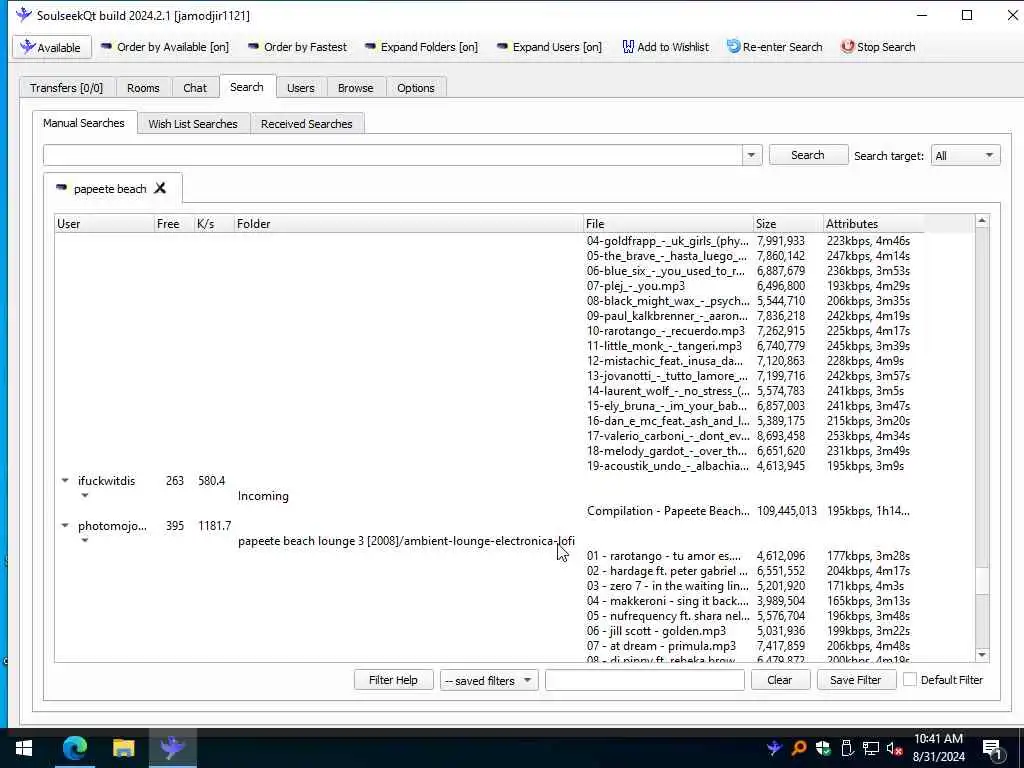
Task: Open the Users tab
Action: point(300,88)
